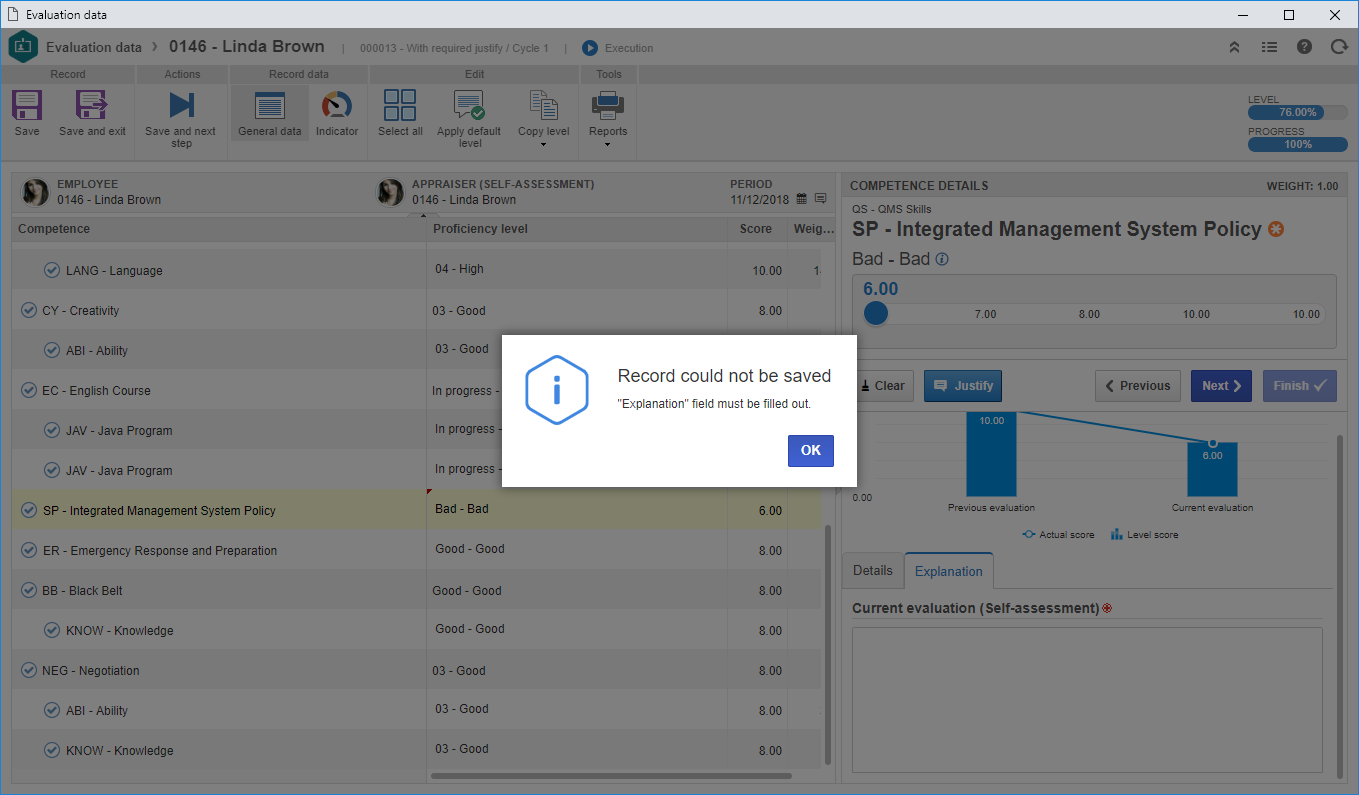Select the ER - Emergency Response and Preparation row
Viewport: 1359px width, 795px height.
(417, 550)
